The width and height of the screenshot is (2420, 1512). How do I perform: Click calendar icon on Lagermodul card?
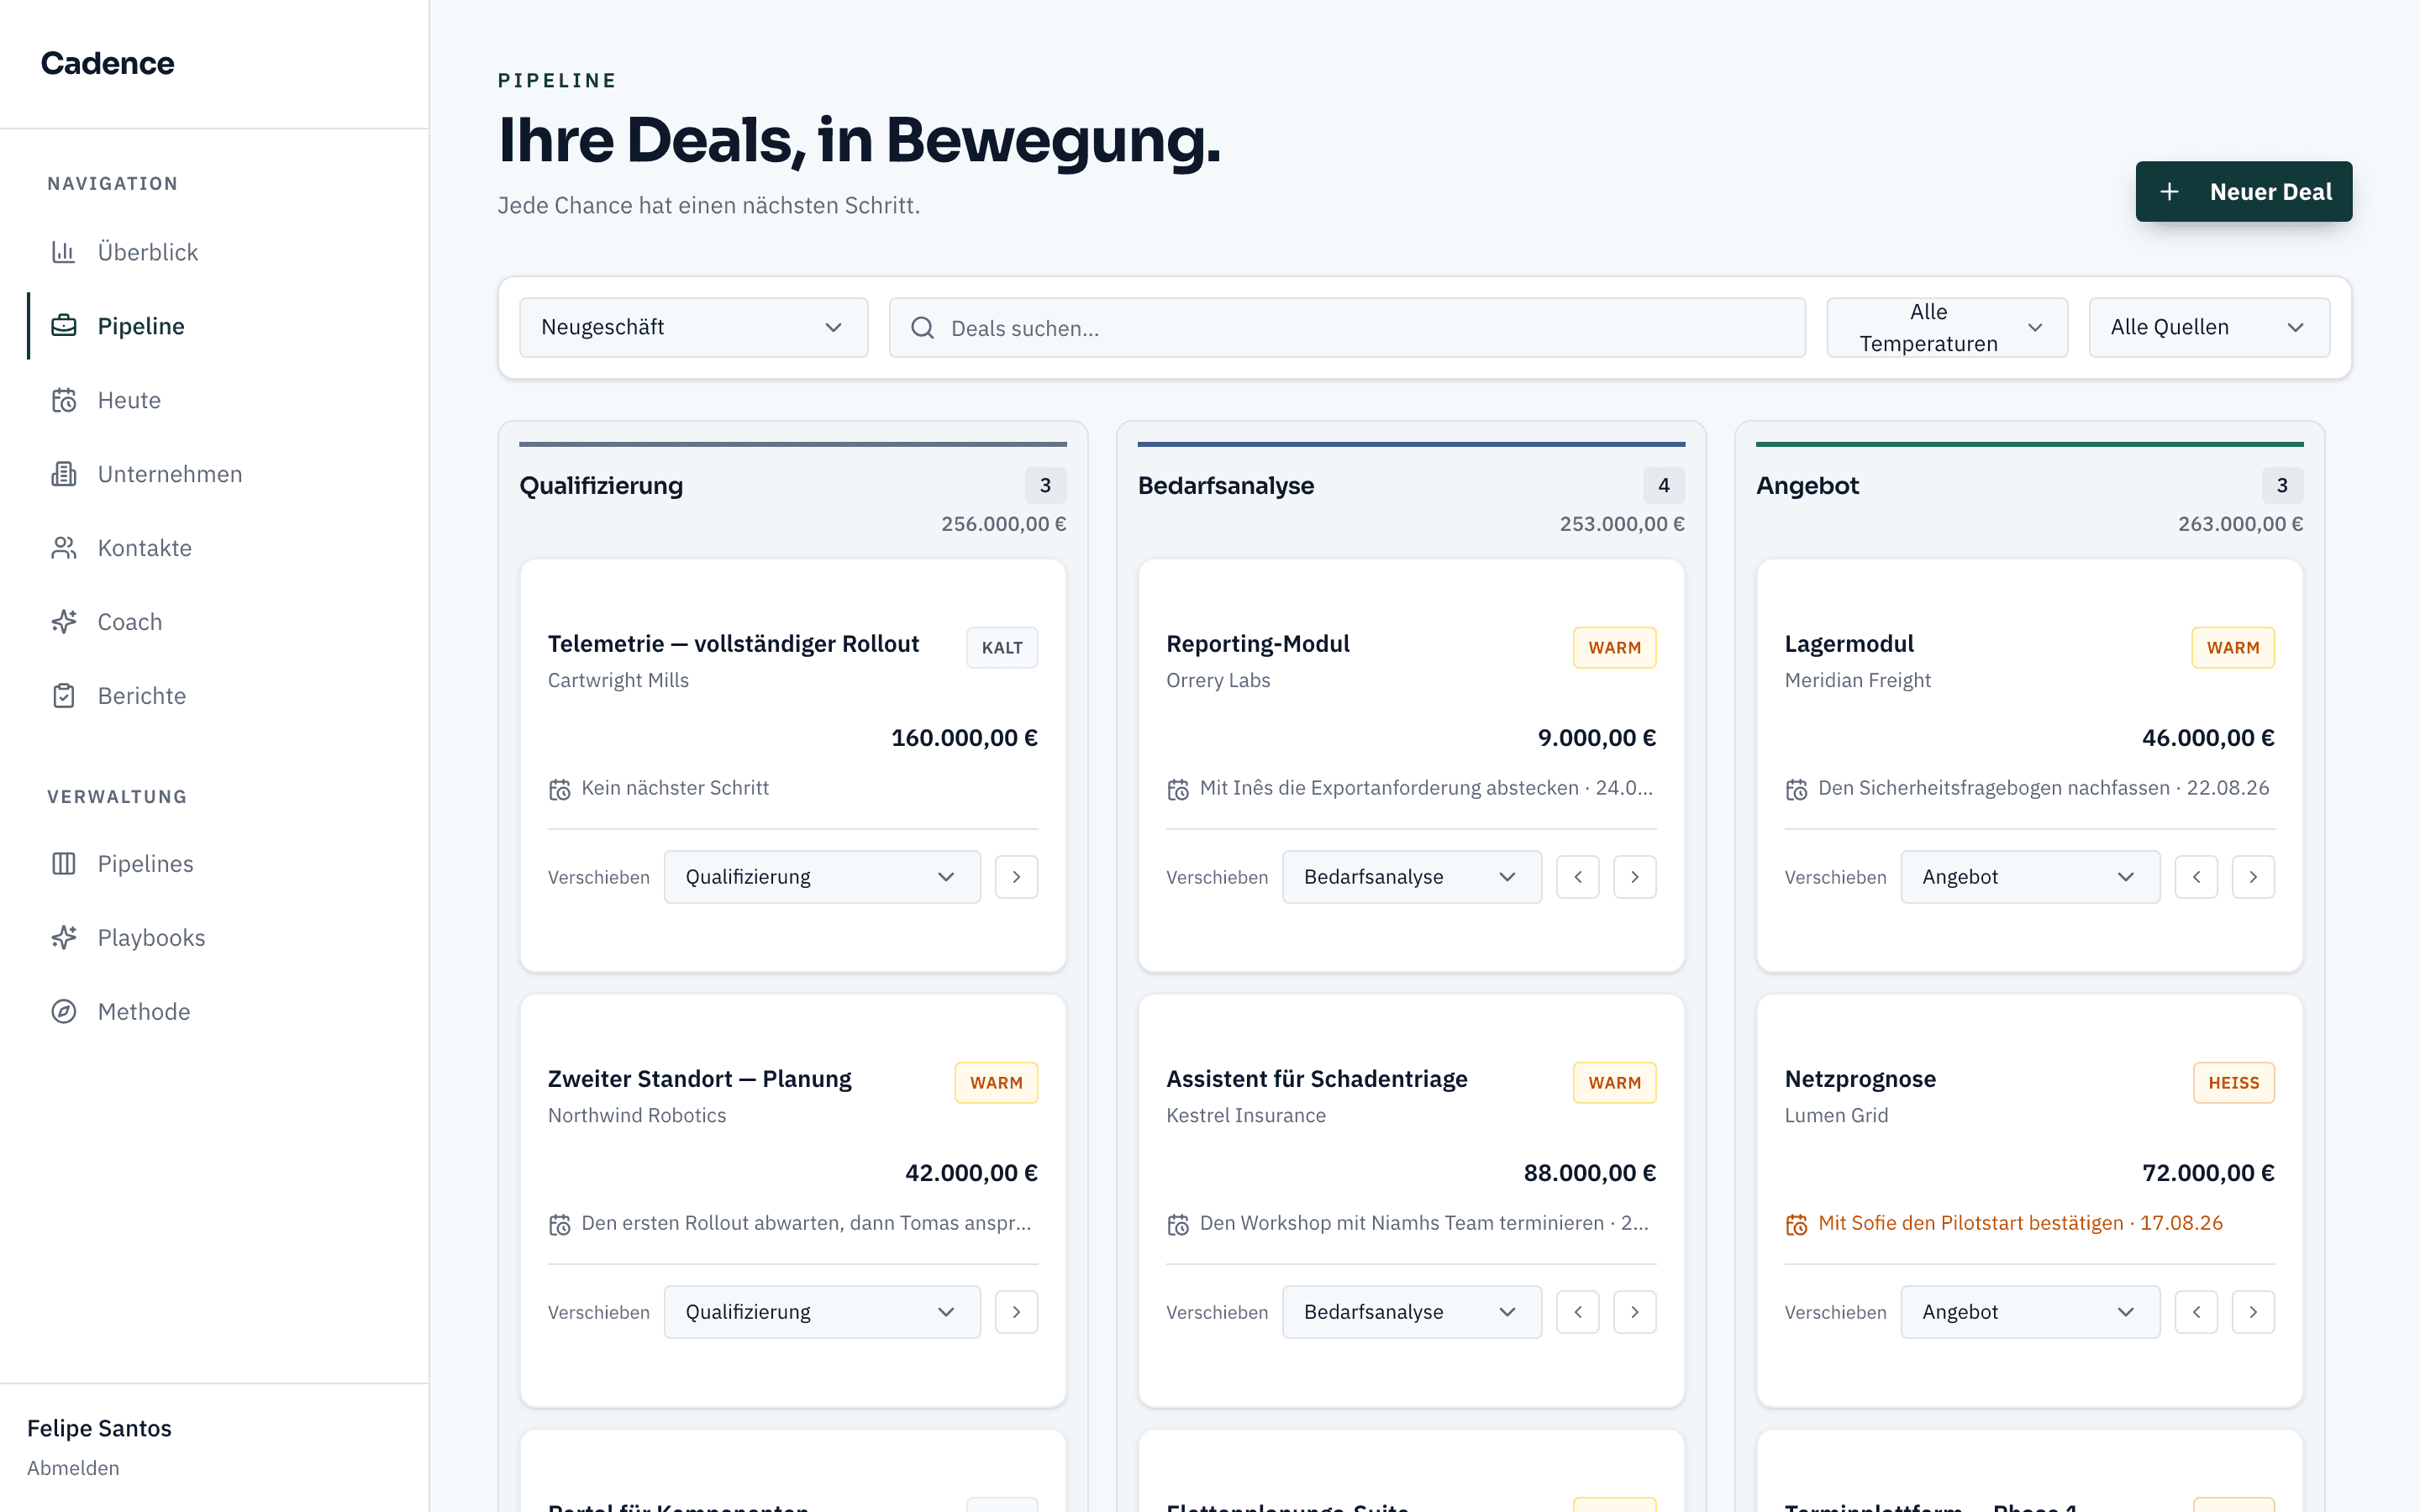[x=1797, y=790]
